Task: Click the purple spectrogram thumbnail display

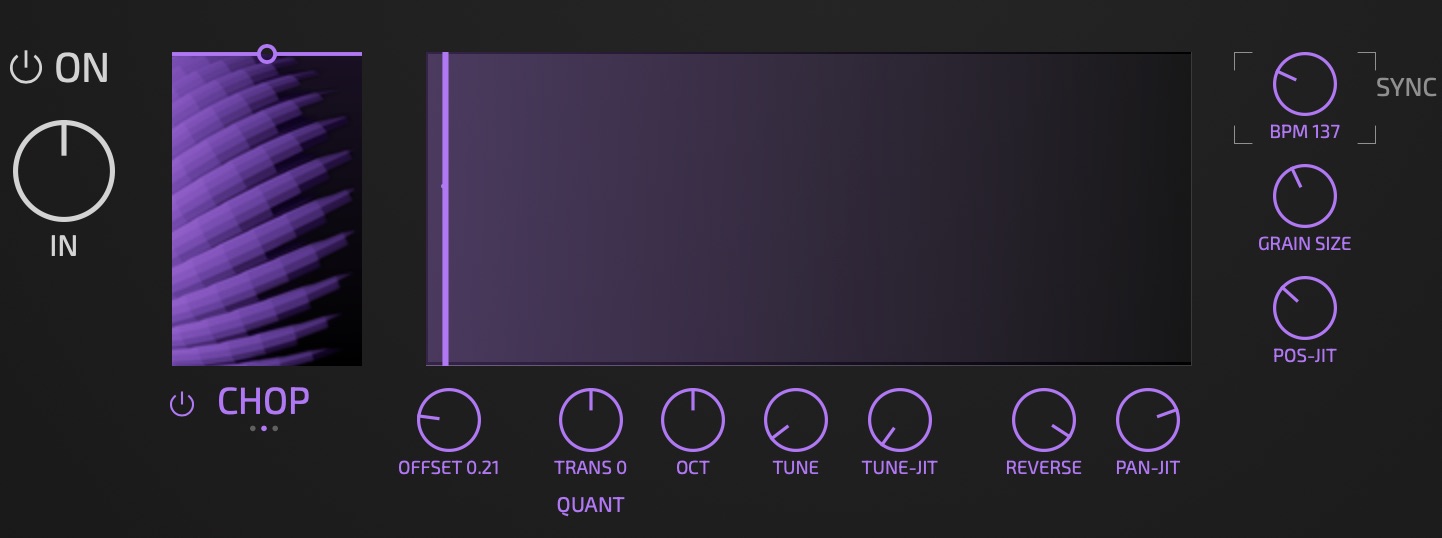Action: 267,210
